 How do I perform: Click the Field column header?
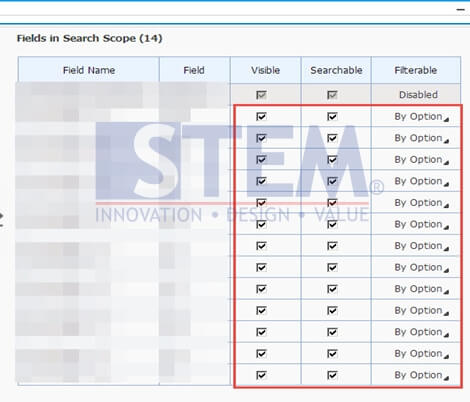[194, 70]
